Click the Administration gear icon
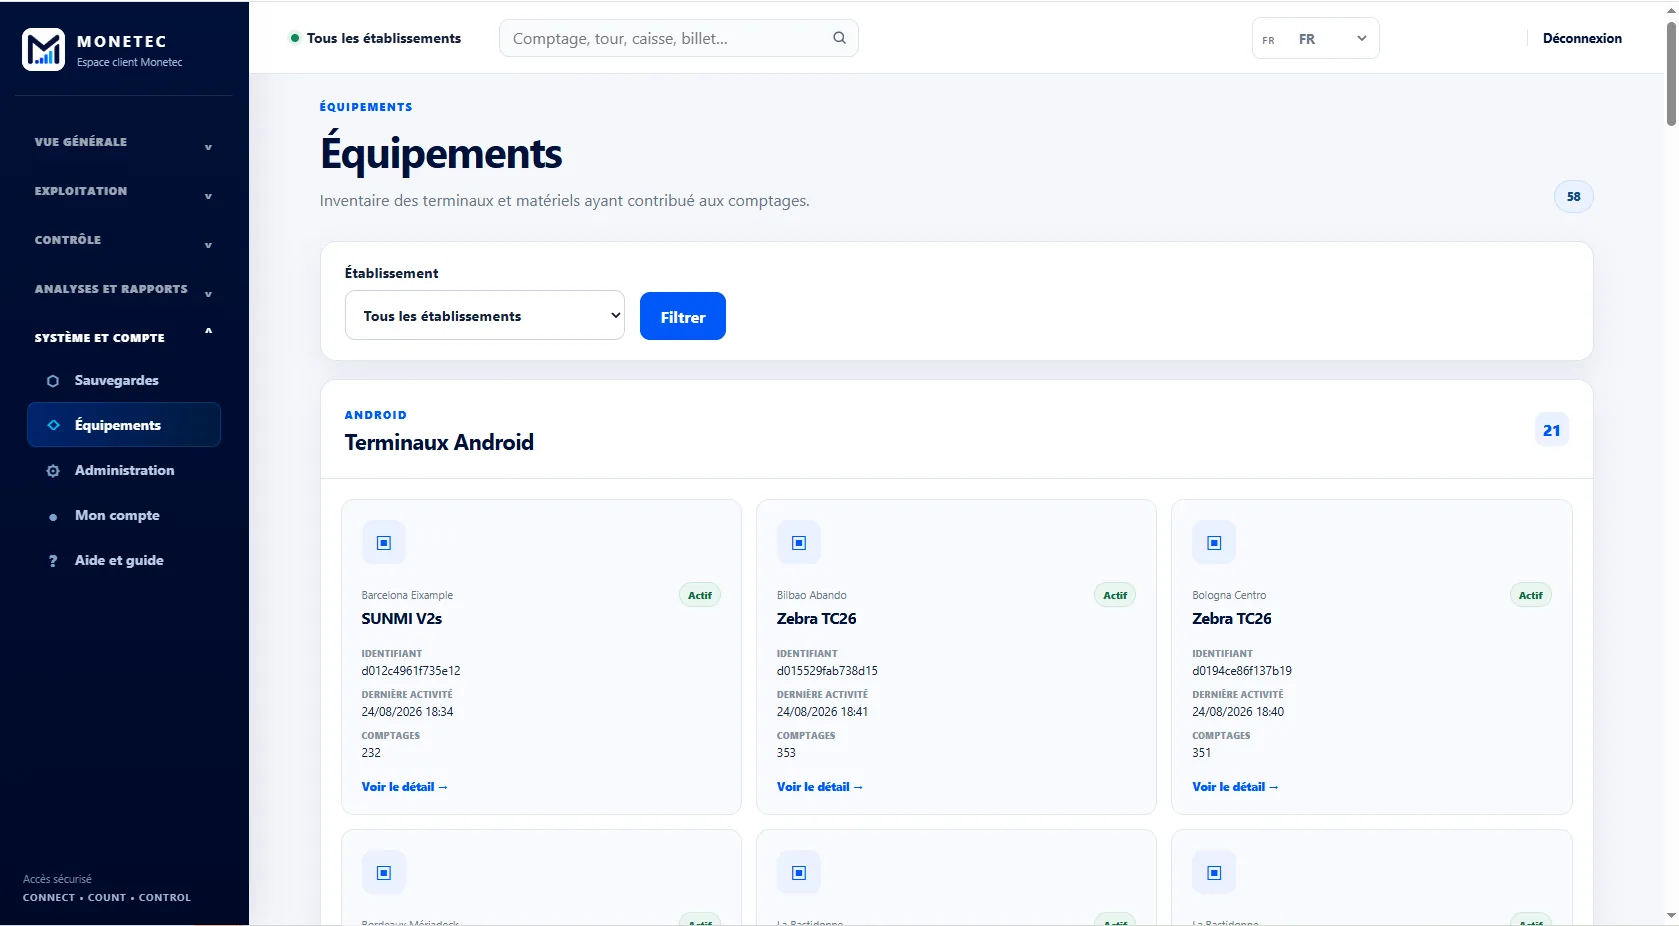The width and height of the screenshot is (1679, 926). click(53, 471)
